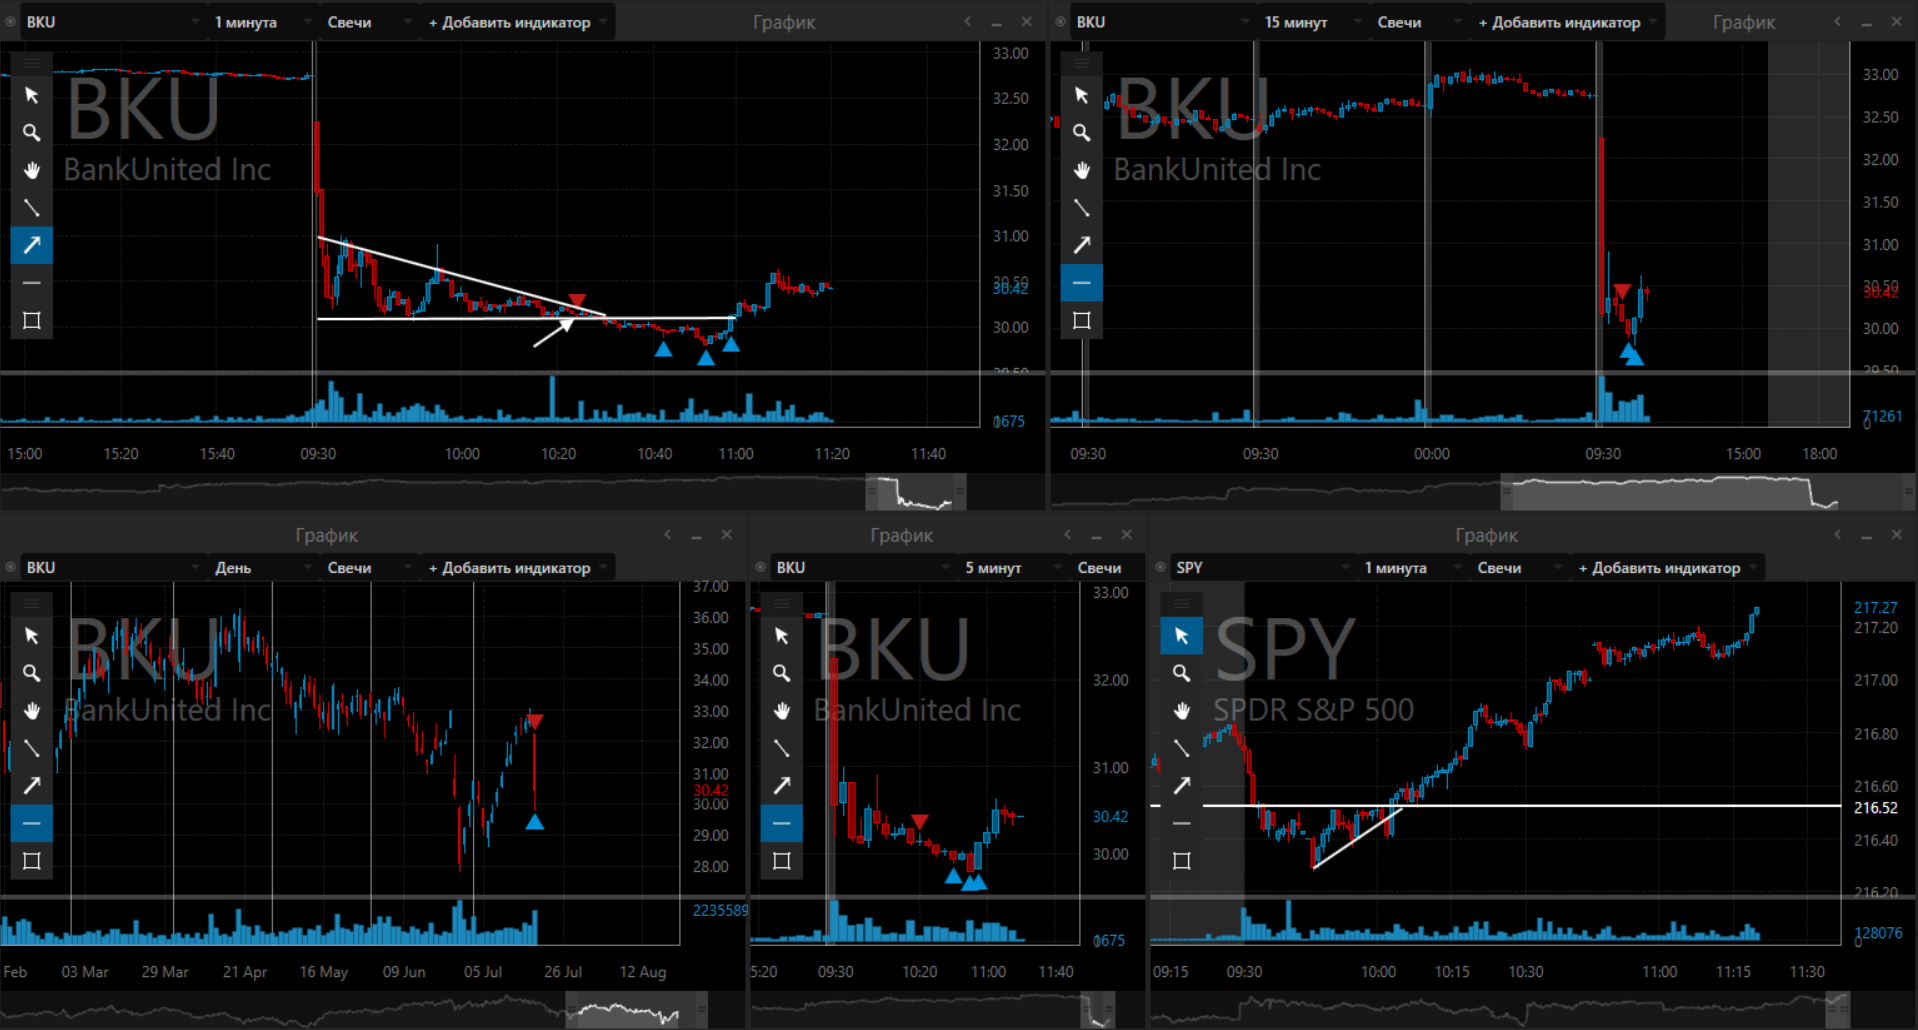Click the navigator range slider under BKU 15-minute chart
Image resolution: width=1918 pixels, height=1030 pixels.
tap(1660, 492)
